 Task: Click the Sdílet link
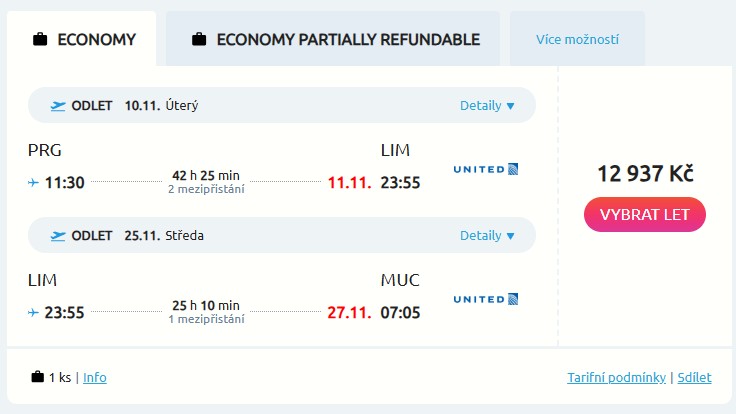click(694, 377)
